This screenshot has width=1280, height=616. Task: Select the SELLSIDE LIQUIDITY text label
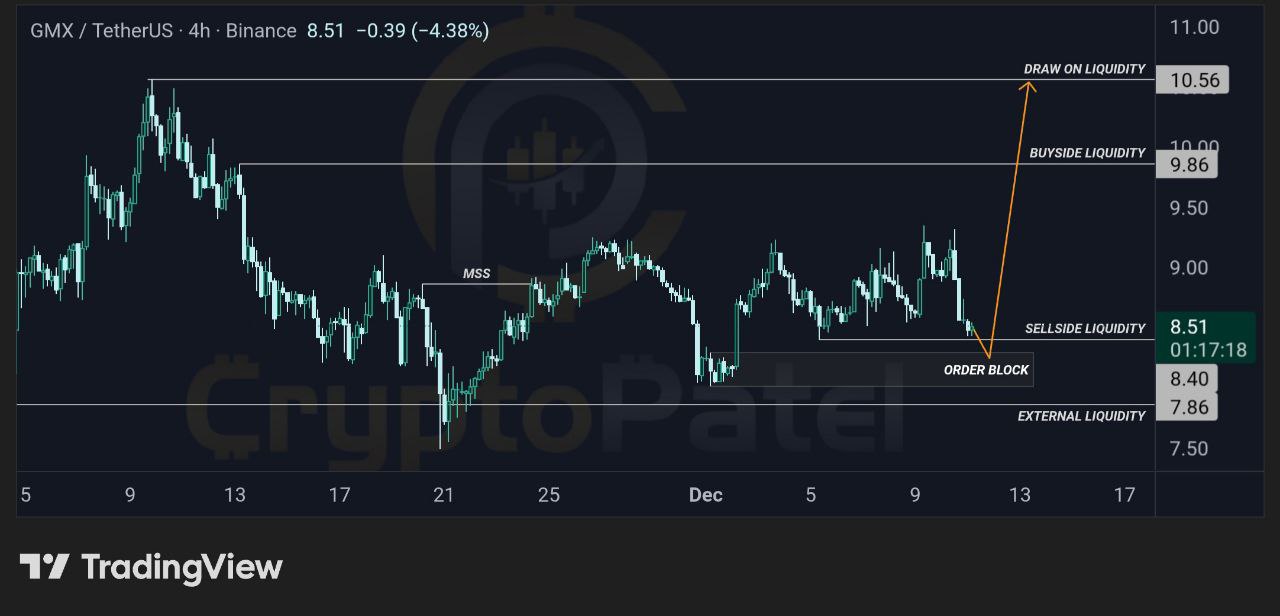[x=1085, y=328]
